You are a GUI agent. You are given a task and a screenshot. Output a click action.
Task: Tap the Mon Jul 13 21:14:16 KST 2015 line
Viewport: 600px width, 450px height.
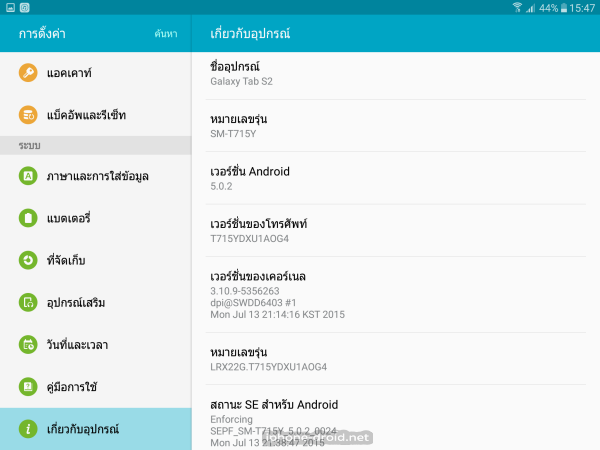click(277, 315)
